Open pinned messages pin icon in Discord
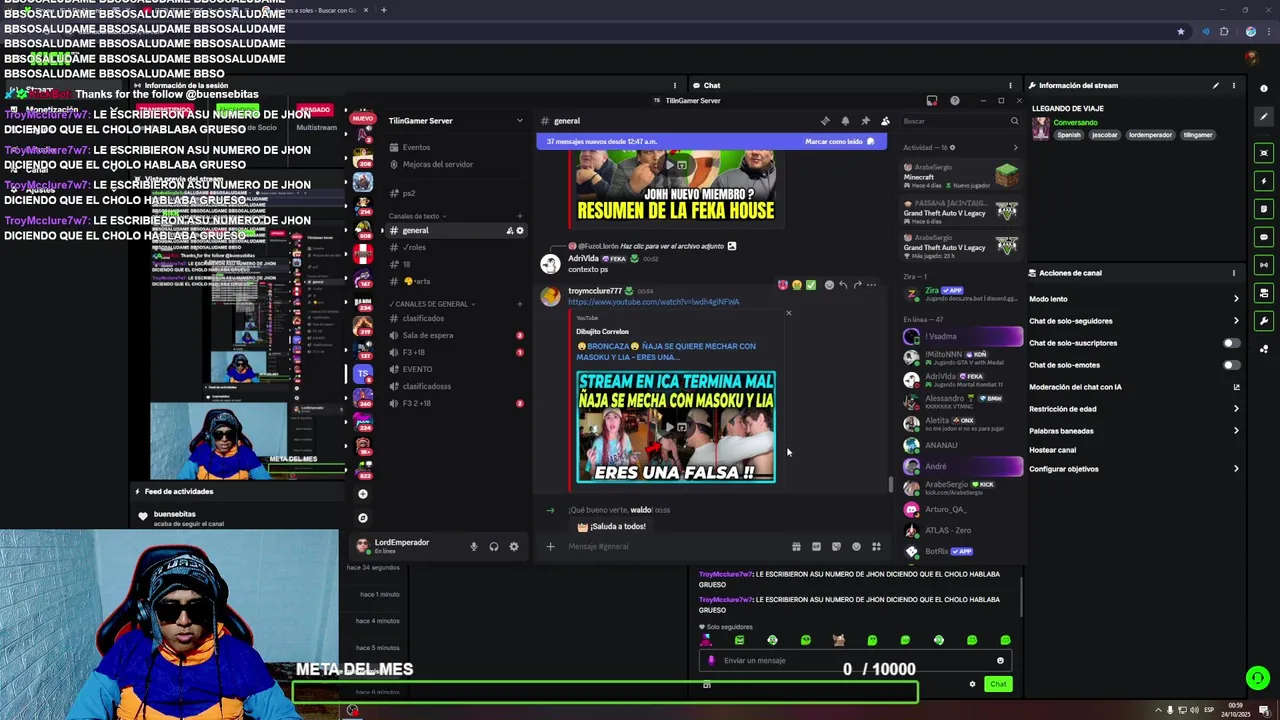 click(865, 121)
